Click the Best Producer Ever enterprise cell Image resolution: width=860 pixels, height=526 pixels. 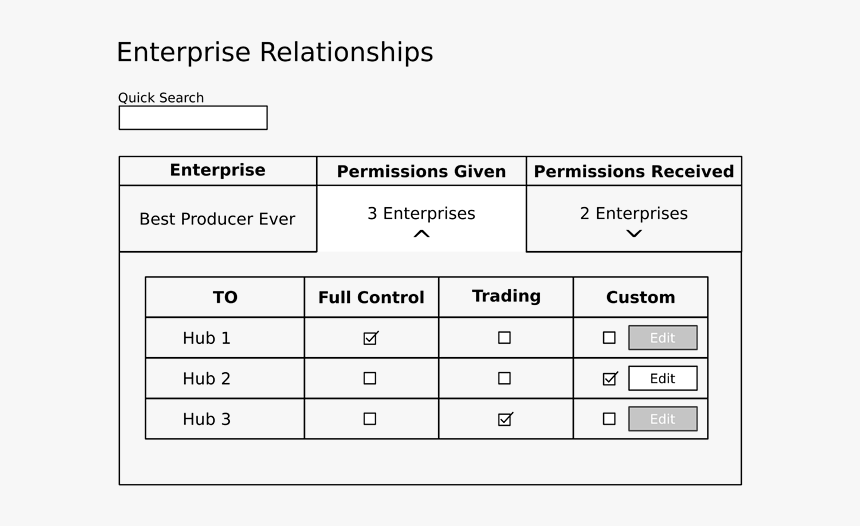pyautogui.click(x=217, y=219)
